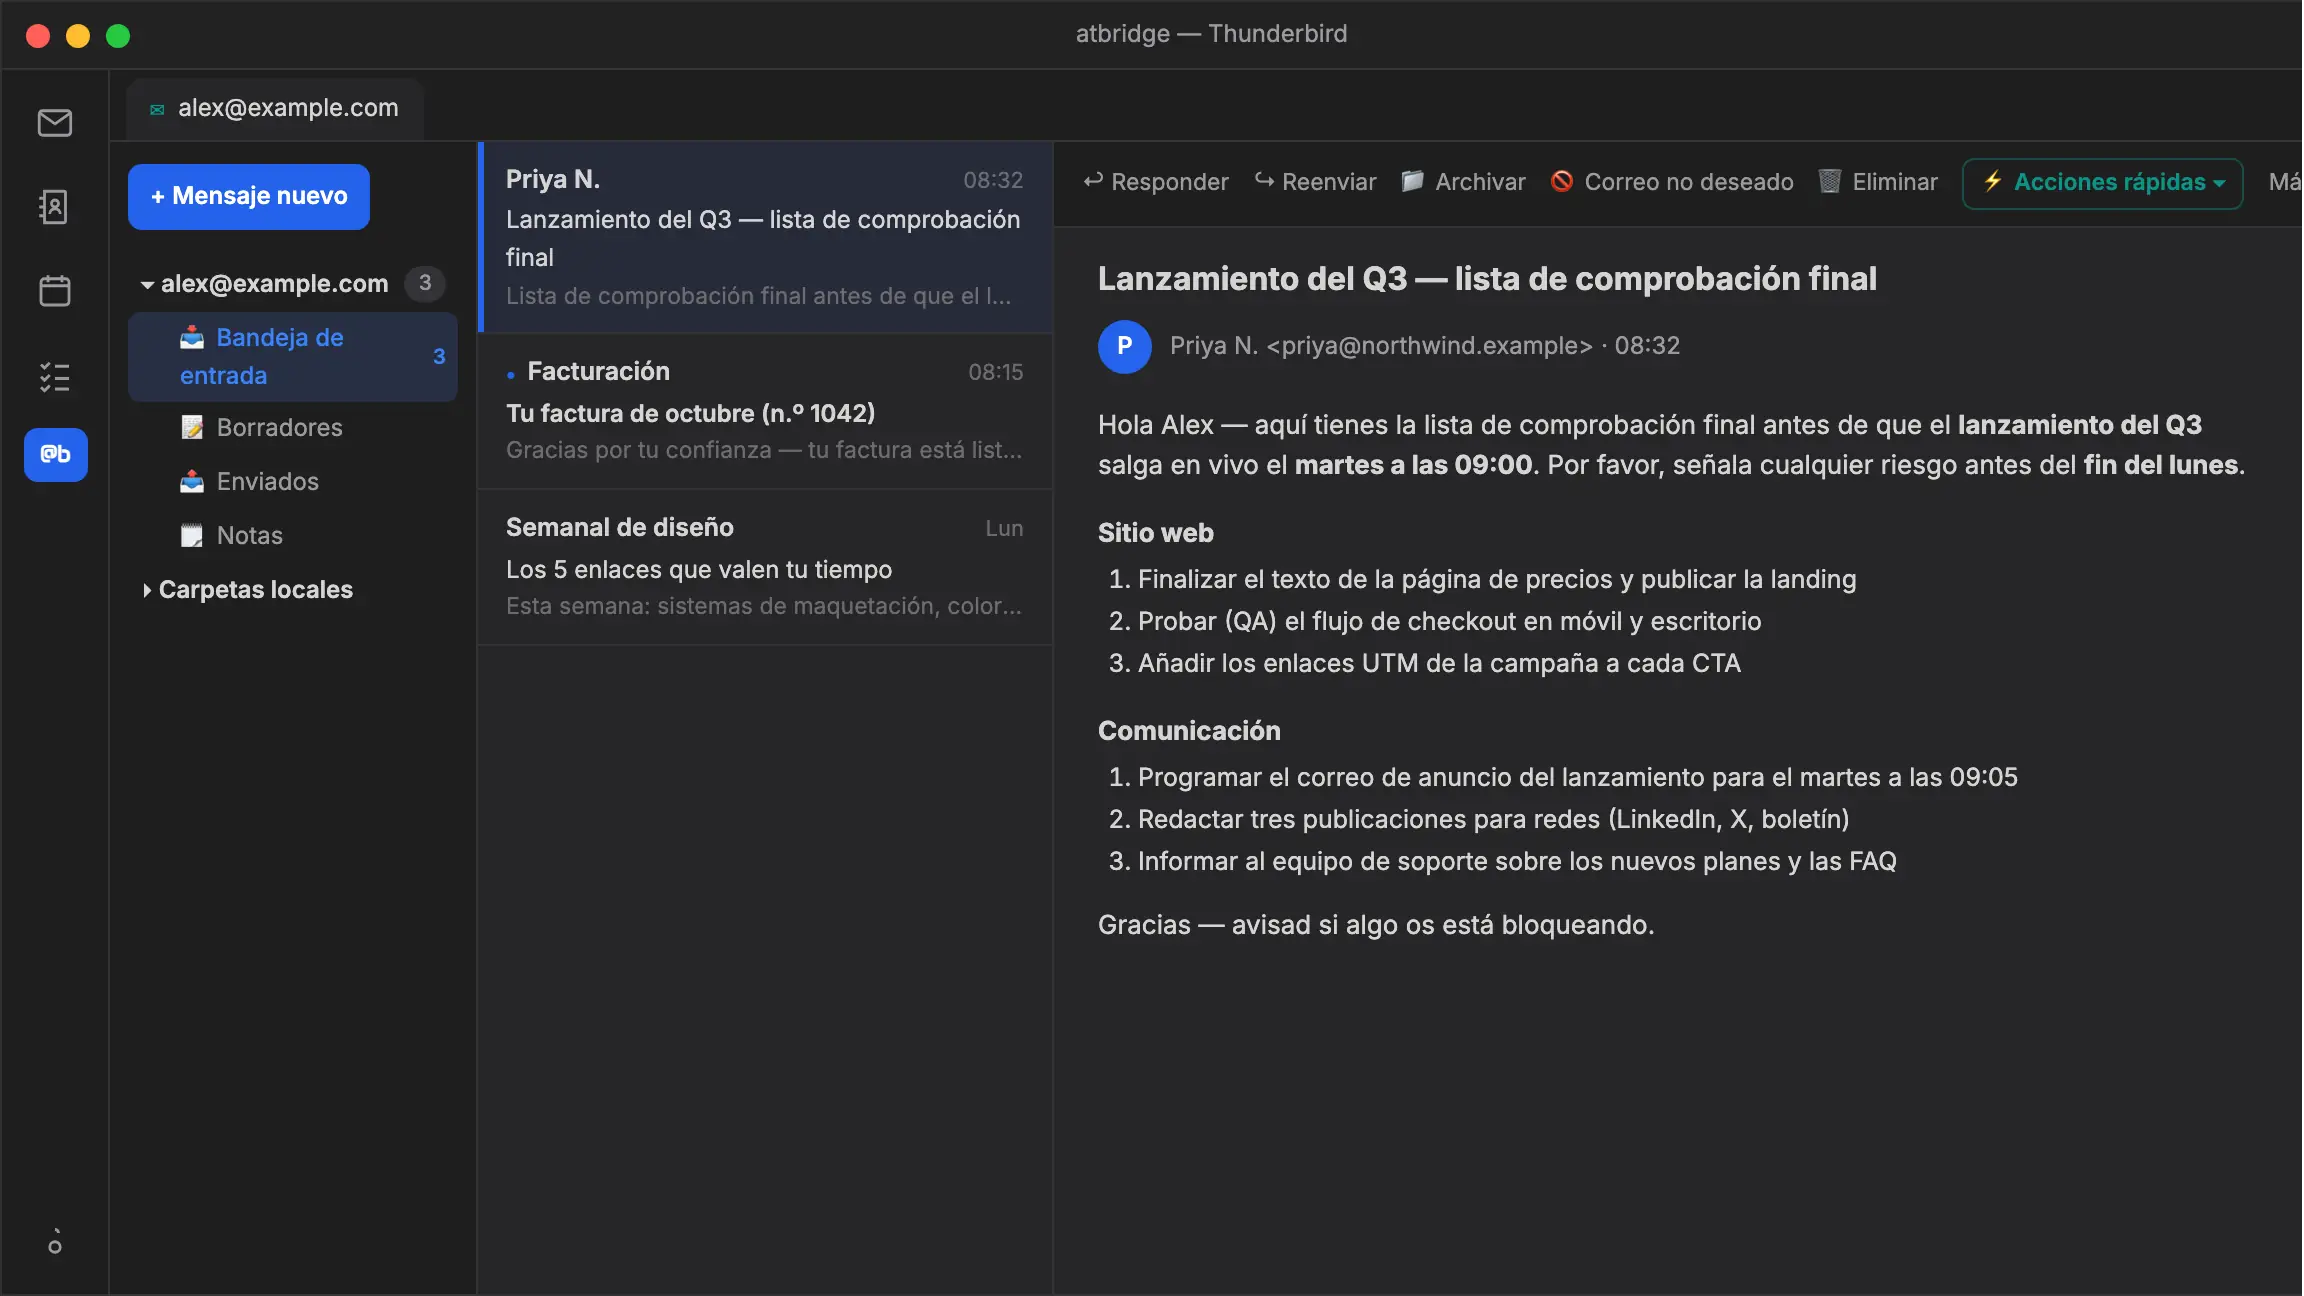Viewport: 2304px width, 1296px height.
Task: Select Priya N. Lanzamiento del Q3 message
Action: tap(765, 238)
